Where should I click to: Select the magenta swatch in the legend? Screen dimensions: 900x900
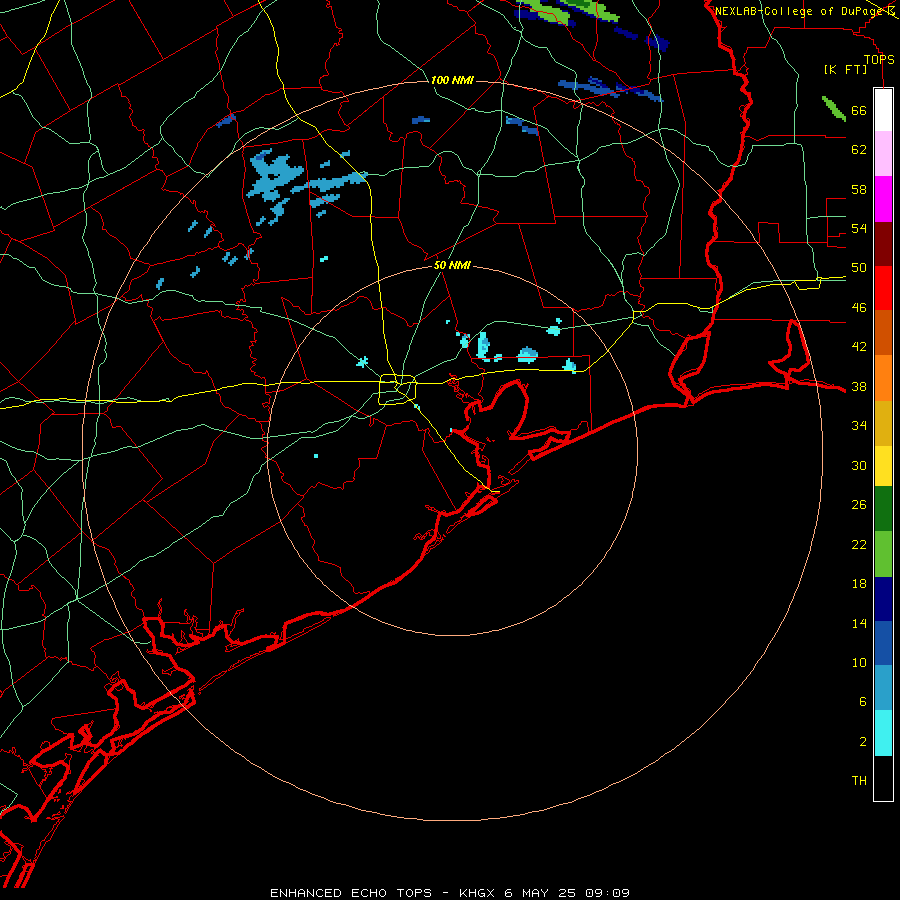(x=883, y=199)
